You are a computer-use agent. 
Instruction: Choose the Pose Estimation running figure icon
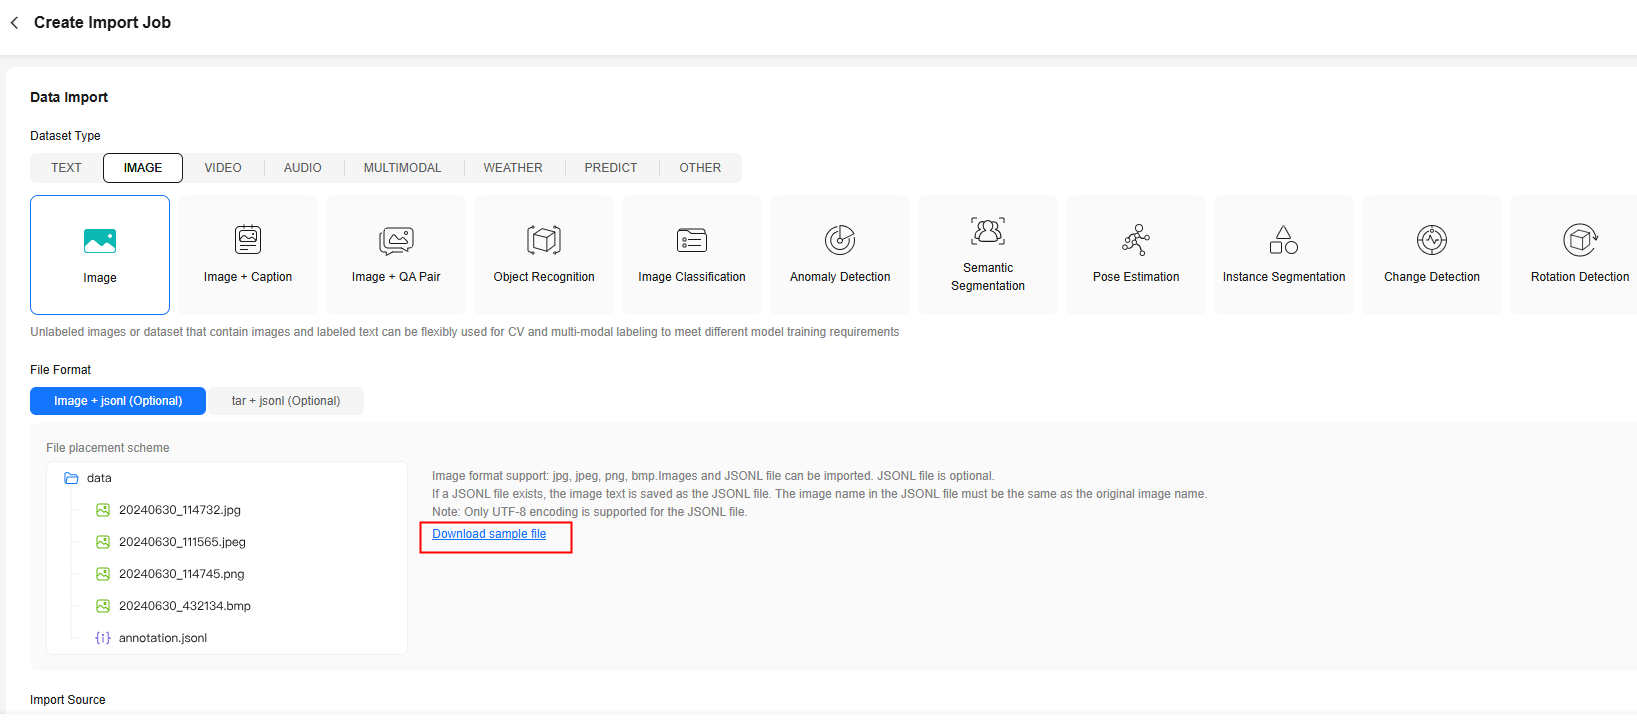click(1136, 240)
